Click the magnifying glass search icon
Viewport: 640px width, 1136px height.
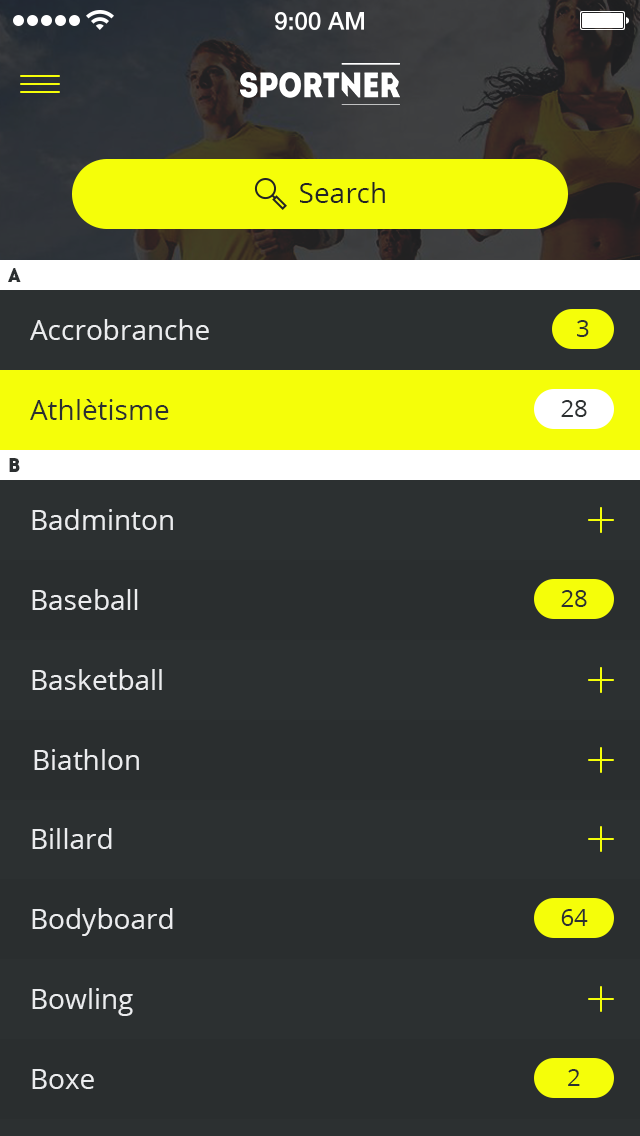coord(270,193)
